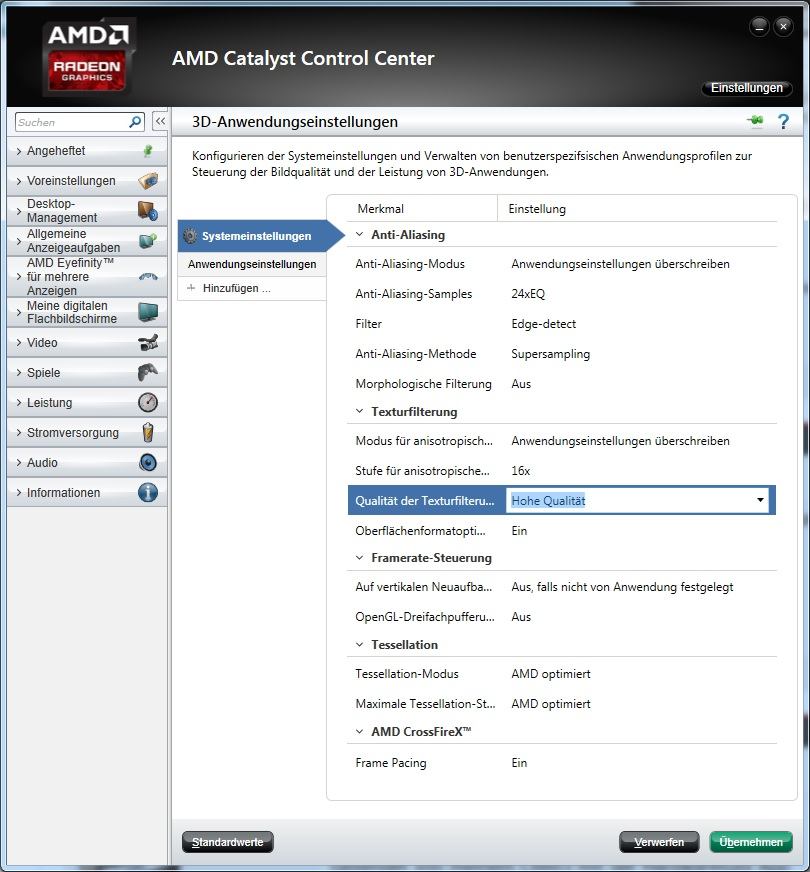Expand the Angeheftet sidebar section

pyautogui.click(x=19, y=151)
